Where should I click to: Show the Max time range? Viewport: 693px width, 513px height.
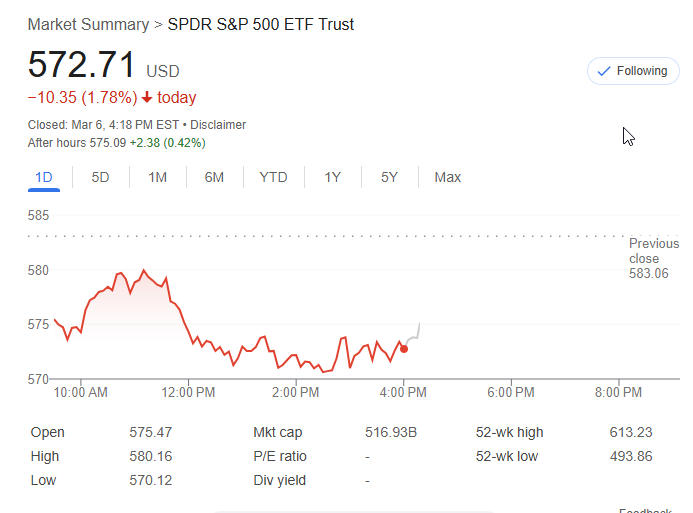click(x=447, y=177)
